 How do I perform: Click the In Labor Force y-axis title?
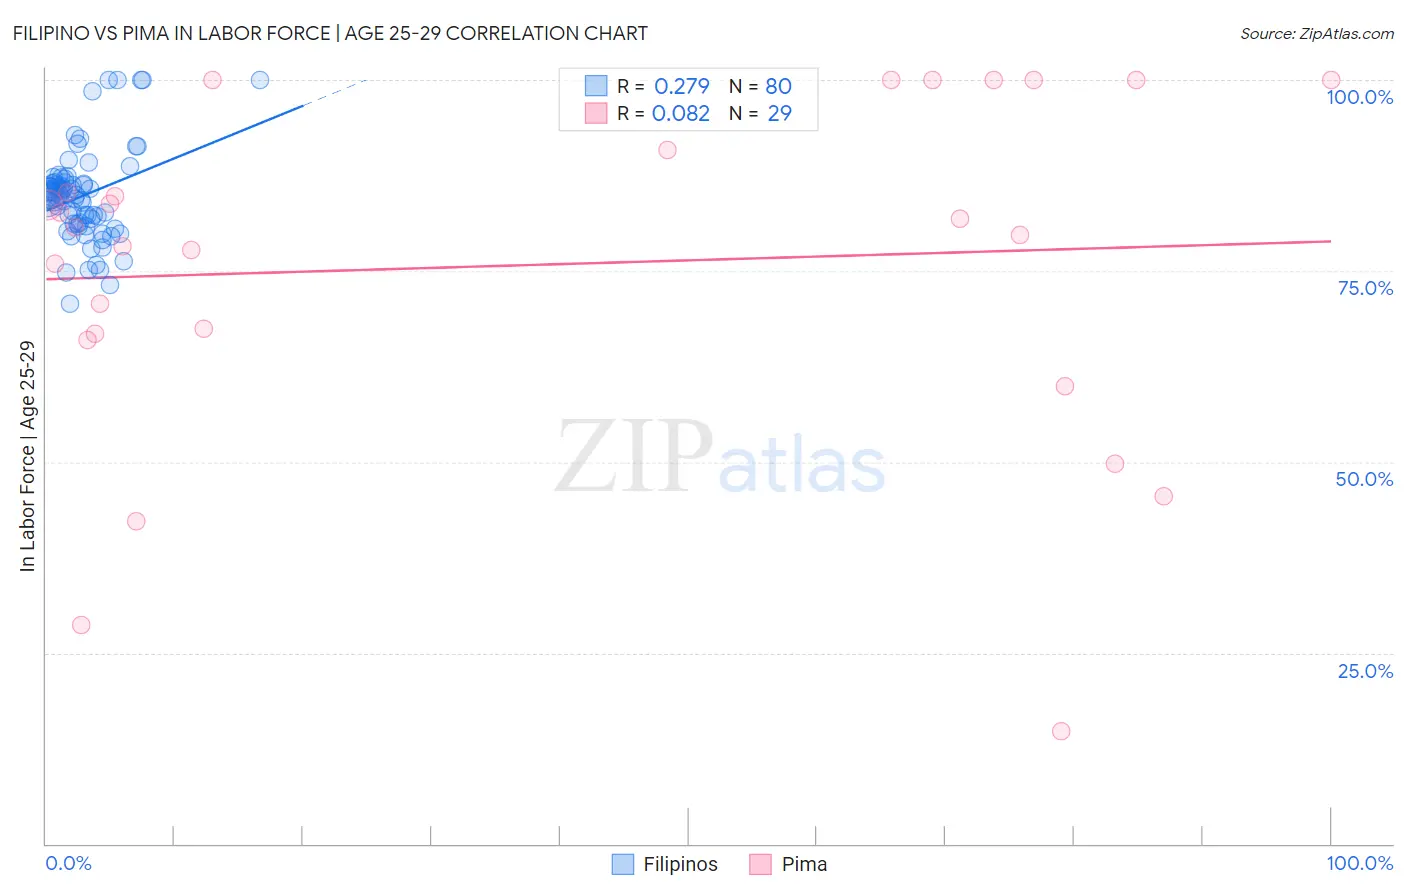coord(27,456)
